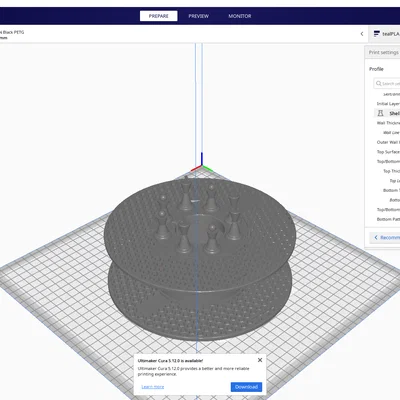Open the Learn more link

[x=153, y=387]
